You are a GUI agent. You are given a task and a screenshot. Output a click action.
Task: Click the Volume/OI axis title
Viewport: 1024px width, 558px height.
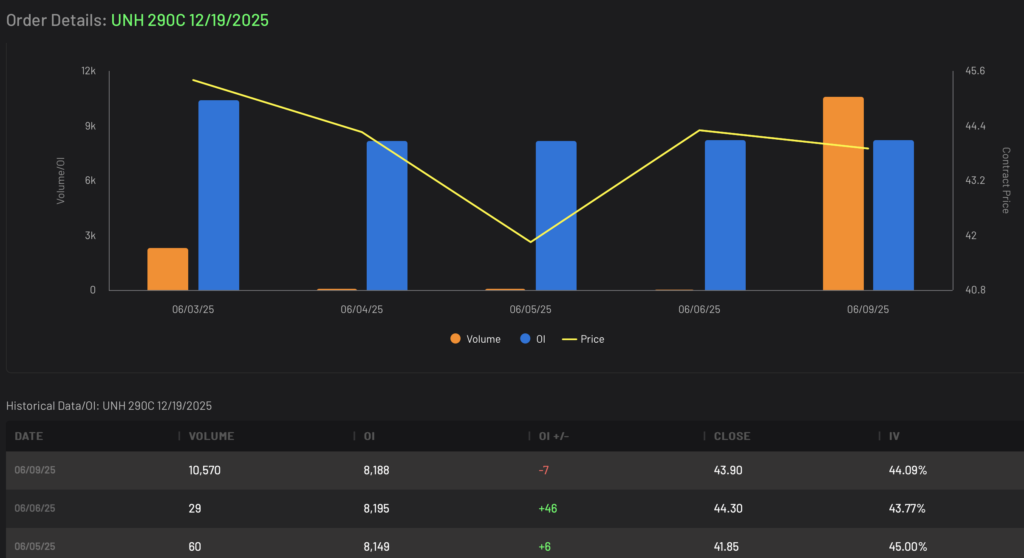pos(61,181)
